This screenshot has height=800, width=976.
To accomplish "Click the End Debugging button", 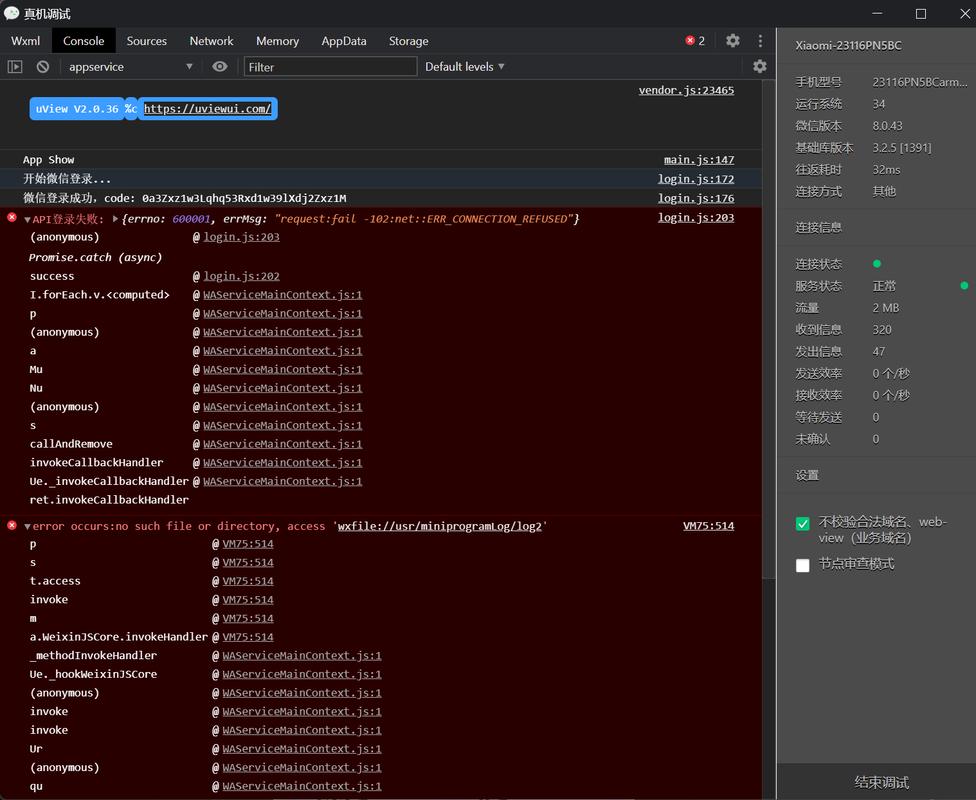I will coord(881,782).
